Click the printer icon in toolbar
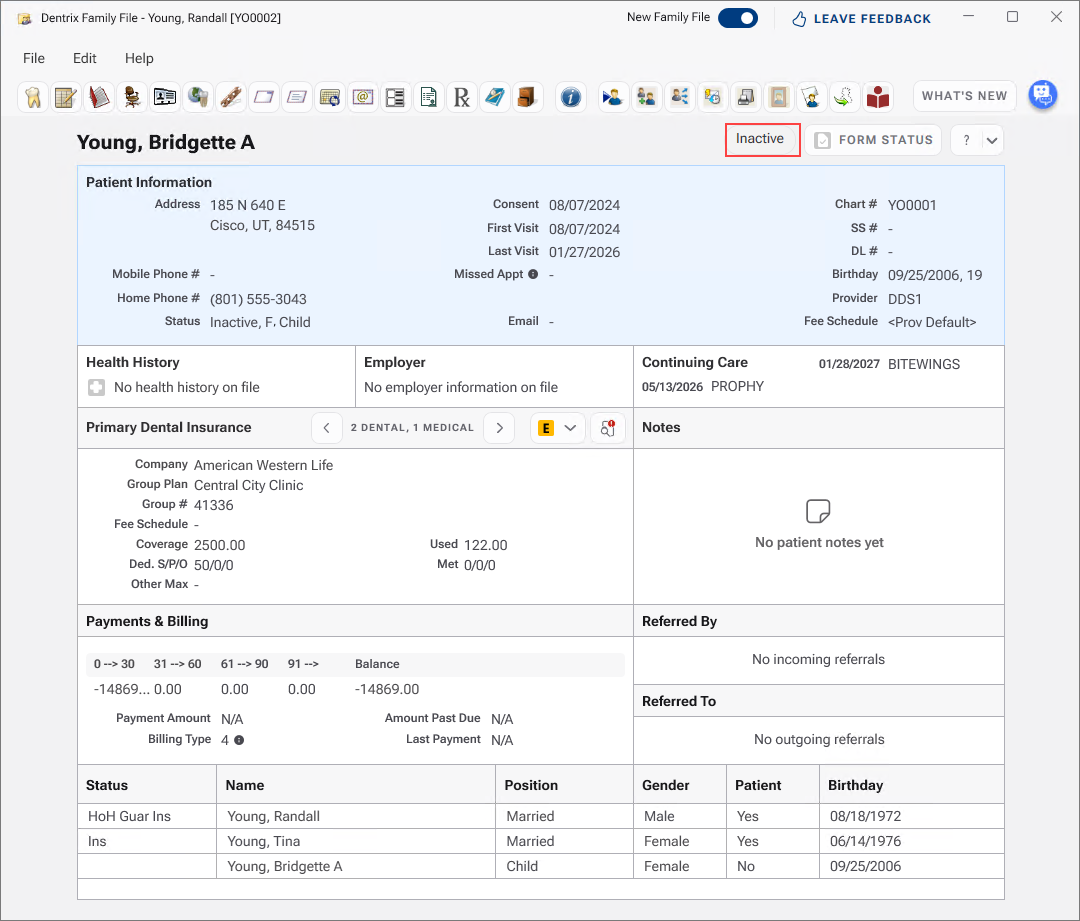 [745, 97]
